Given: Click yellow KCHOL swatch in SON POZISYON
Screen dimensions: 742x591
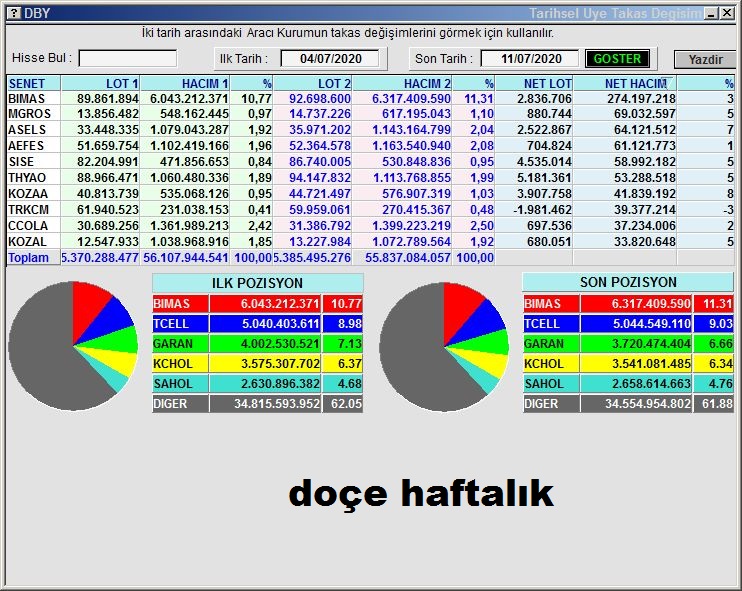Looking at the screenshot, I should (551, 364).
